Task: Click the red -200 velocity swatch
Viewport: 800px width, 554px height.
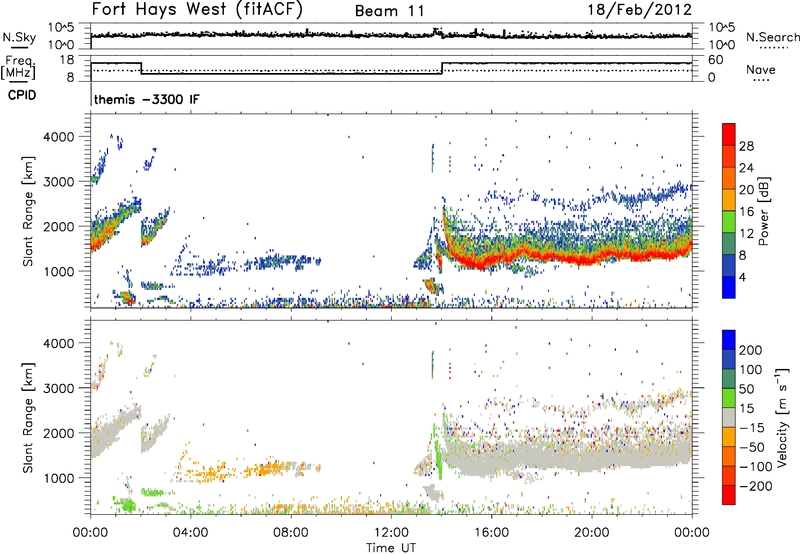Action: pyautogui.click(x=729, y=495)
